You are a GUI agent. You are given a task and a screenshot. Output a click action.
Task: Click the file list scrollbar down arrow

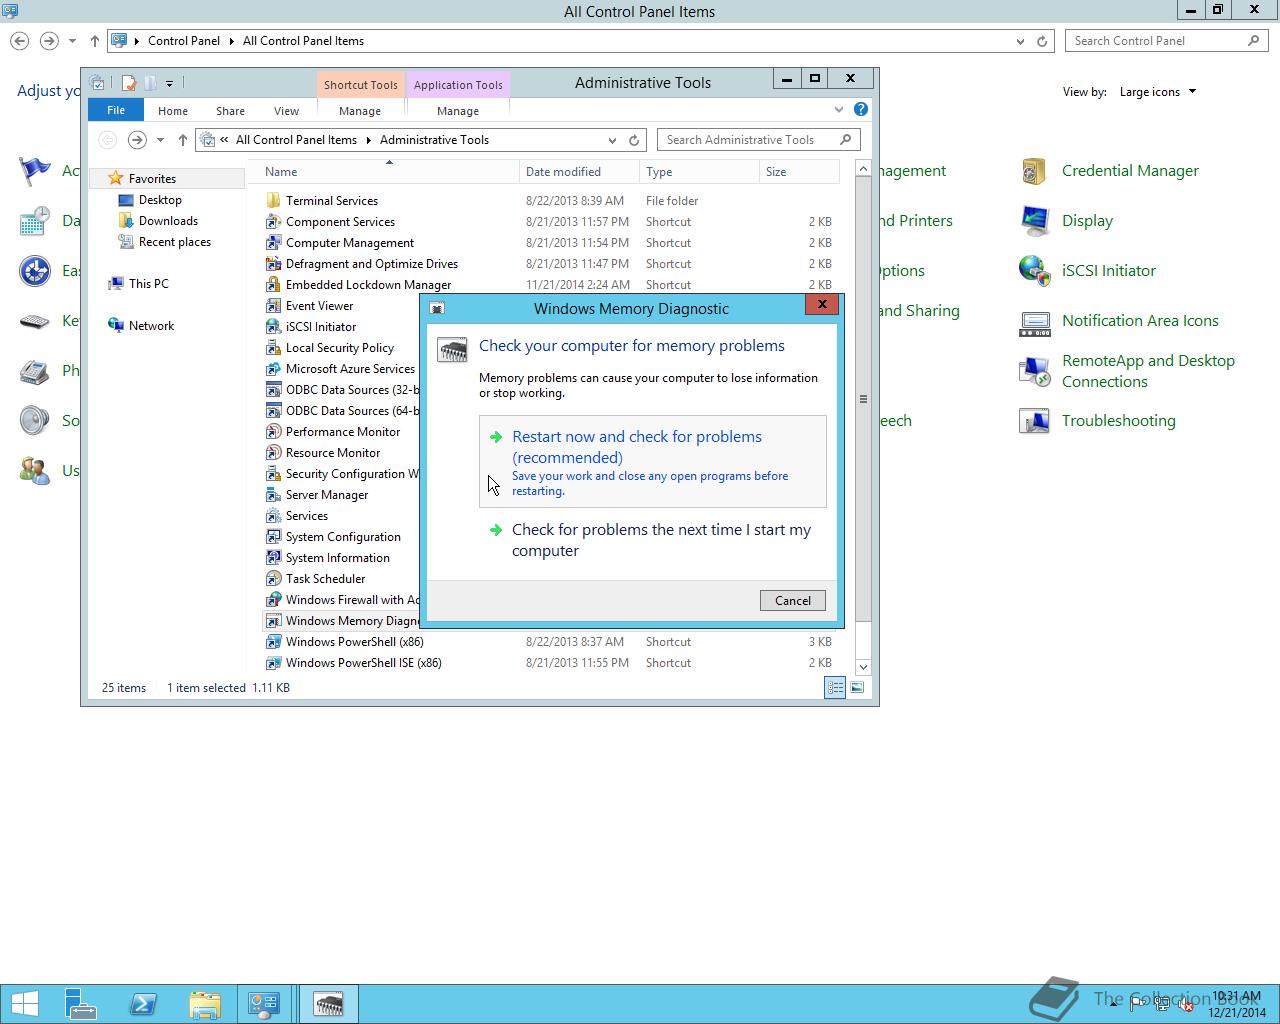pyautogui.click(x=863, y=667)
